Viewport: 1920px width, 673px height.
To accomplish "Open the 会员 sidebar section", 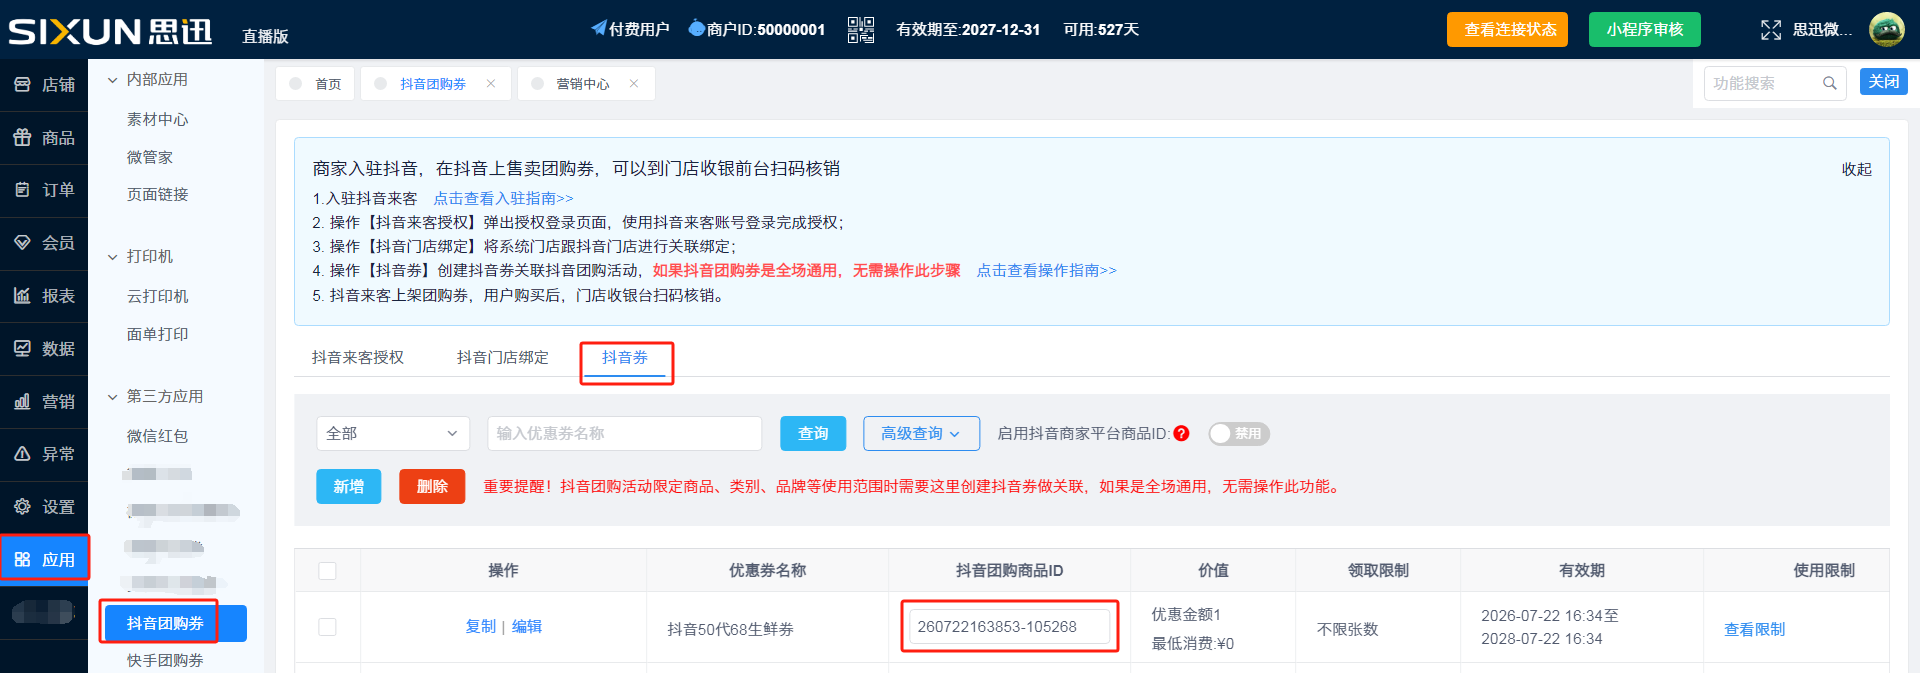I will click(x=44, y=243).
